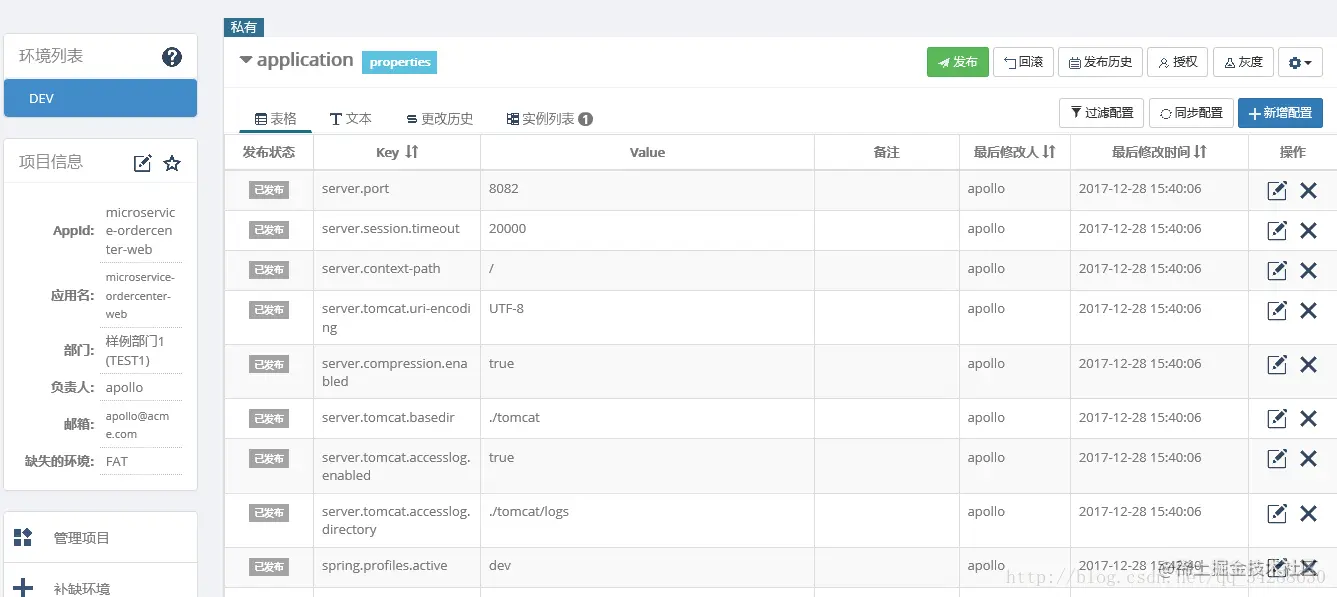The height and width of the screenshot is (597, 1337).
Task: Collapse the application namespace panel
Action: pyautogui.click(x=246, y=60)
